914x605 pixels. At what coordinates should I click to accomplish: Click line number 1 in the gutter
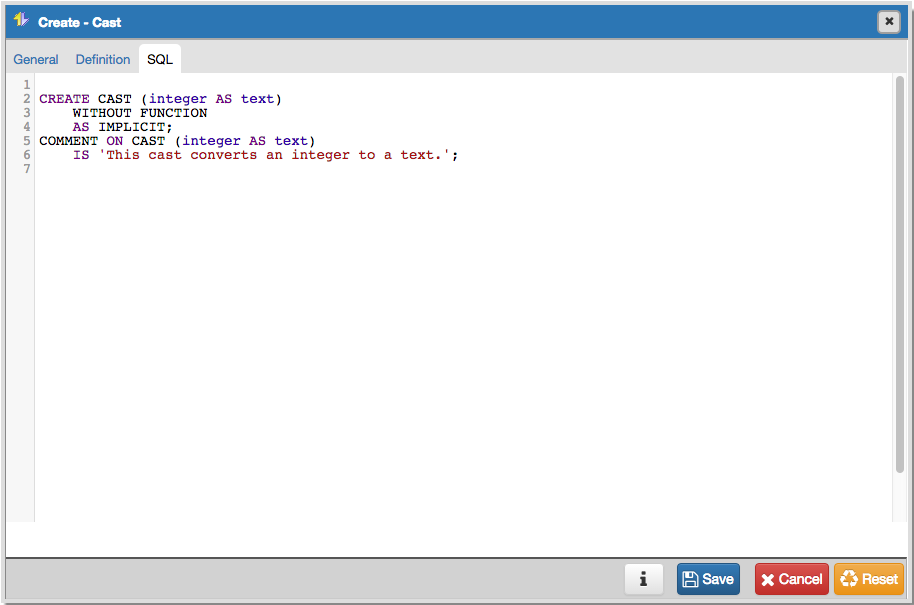tap(27, 85)
